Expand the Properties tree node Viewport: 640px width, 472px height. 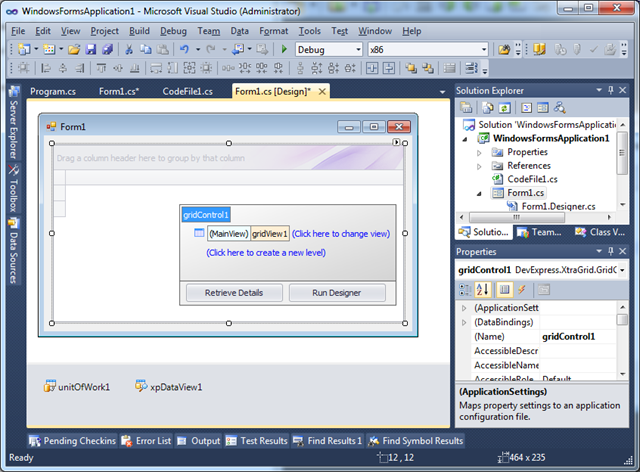click(x=479, y=153)
